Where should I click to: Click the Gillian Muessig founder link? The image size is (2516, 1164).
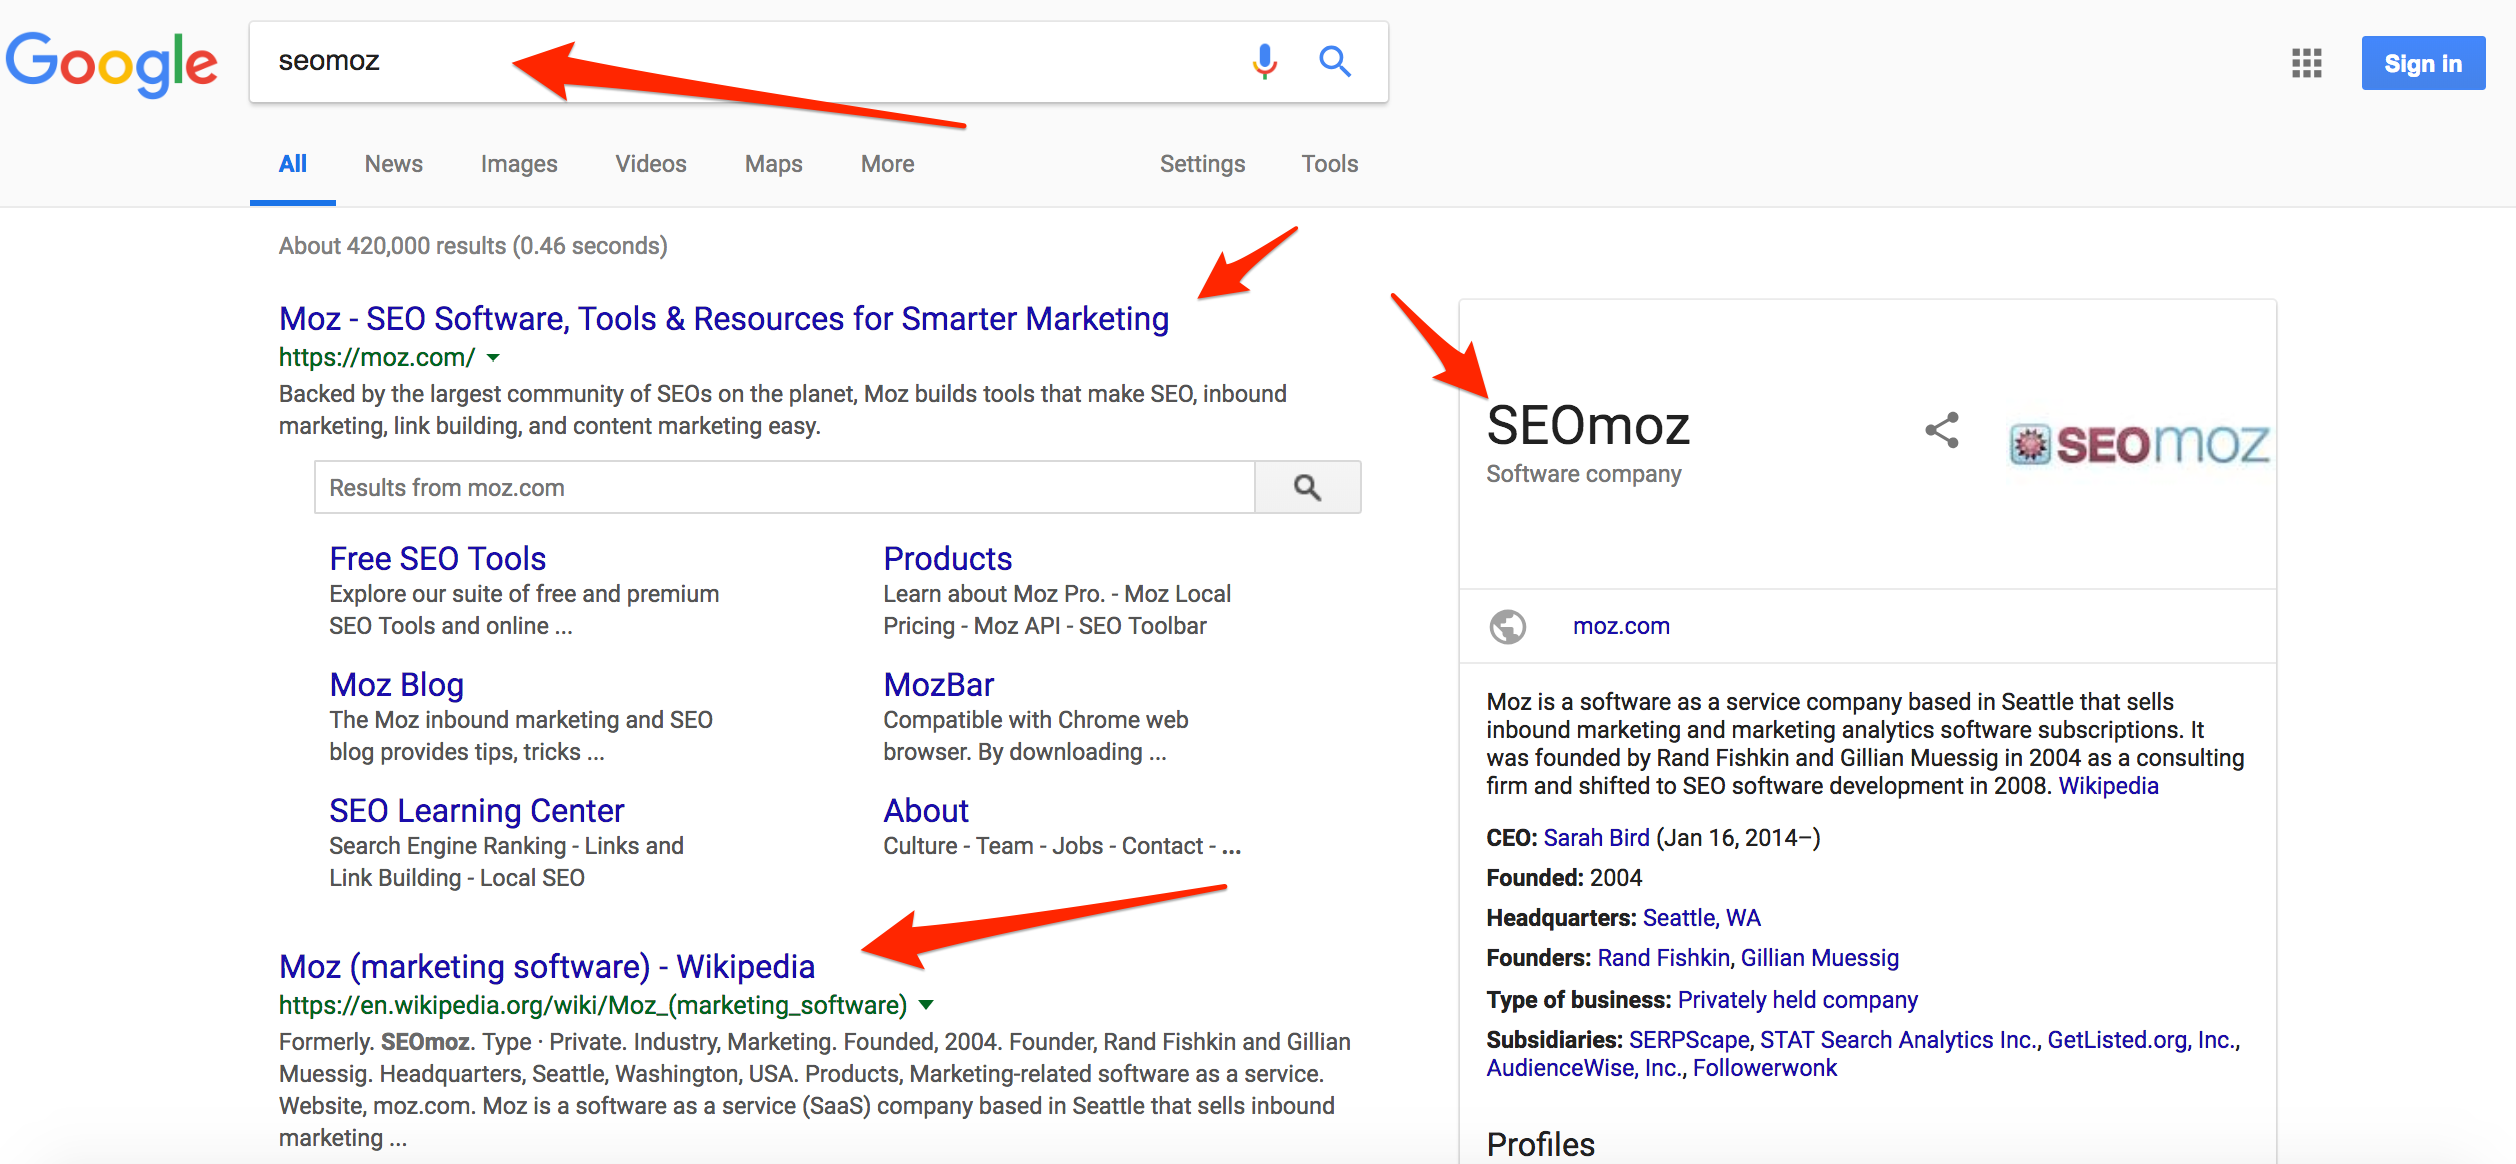point(1820,958)
